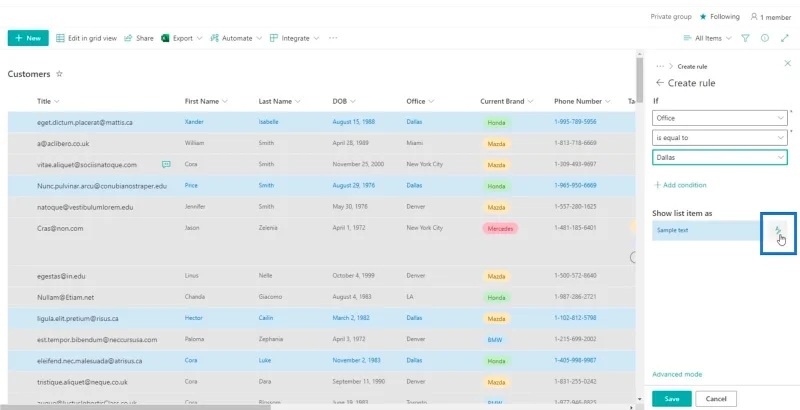Click the Share toolbar option
The width and height of the screenshot is (800, 410).
click(x=139, y=38)
